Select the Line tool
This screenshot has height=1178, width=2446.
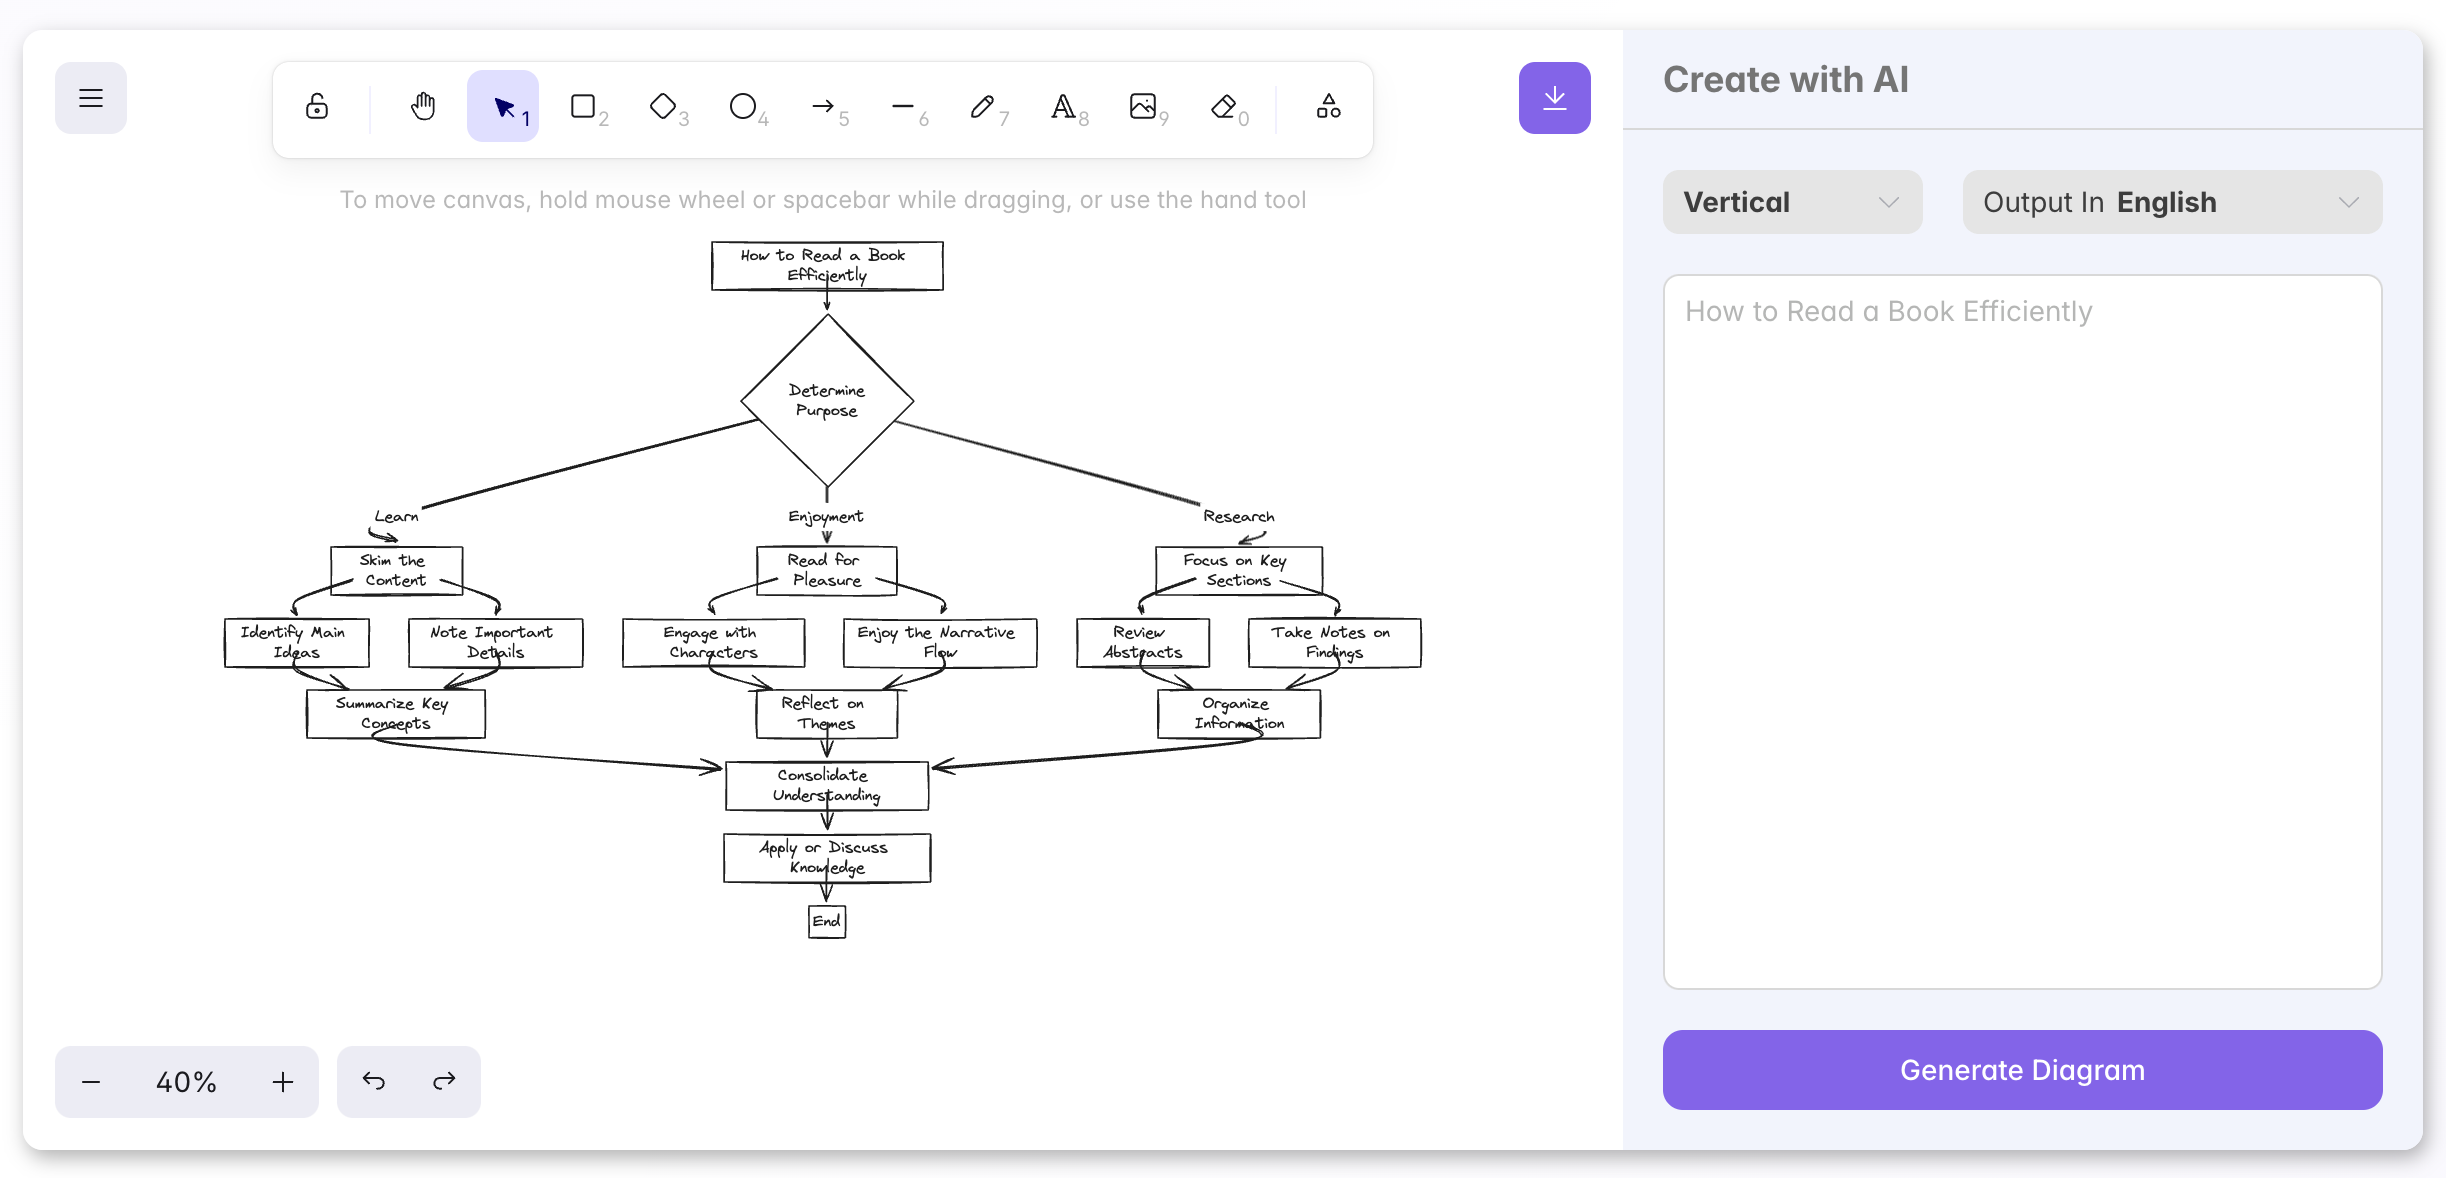pos(903,106)
